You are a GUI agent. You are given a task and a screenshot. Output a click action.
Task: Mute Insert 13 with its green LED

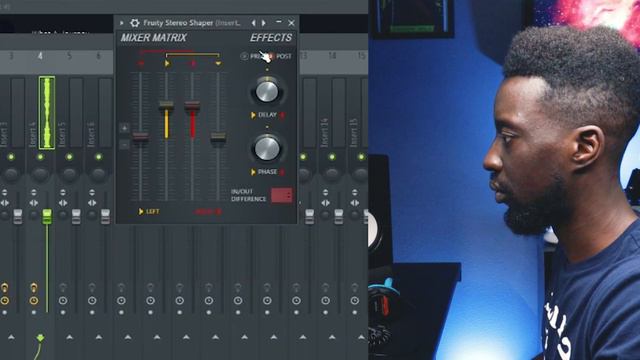pyautogui.click(x=303, y=157)
